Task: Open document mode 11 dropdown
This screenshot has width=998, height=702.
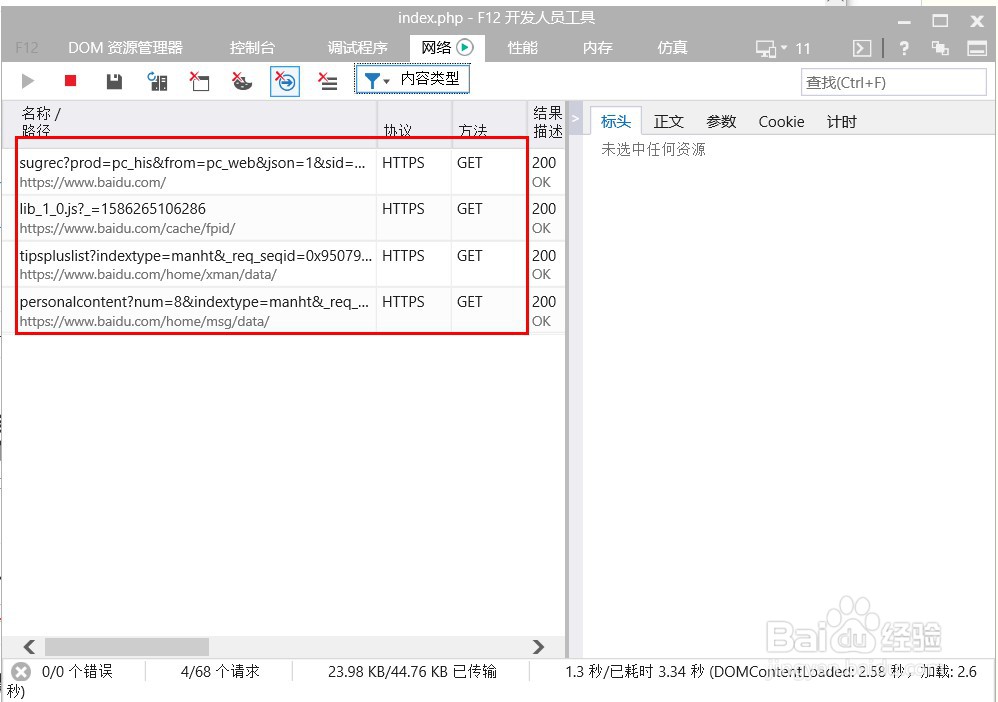Action: [x=783, y=48]
